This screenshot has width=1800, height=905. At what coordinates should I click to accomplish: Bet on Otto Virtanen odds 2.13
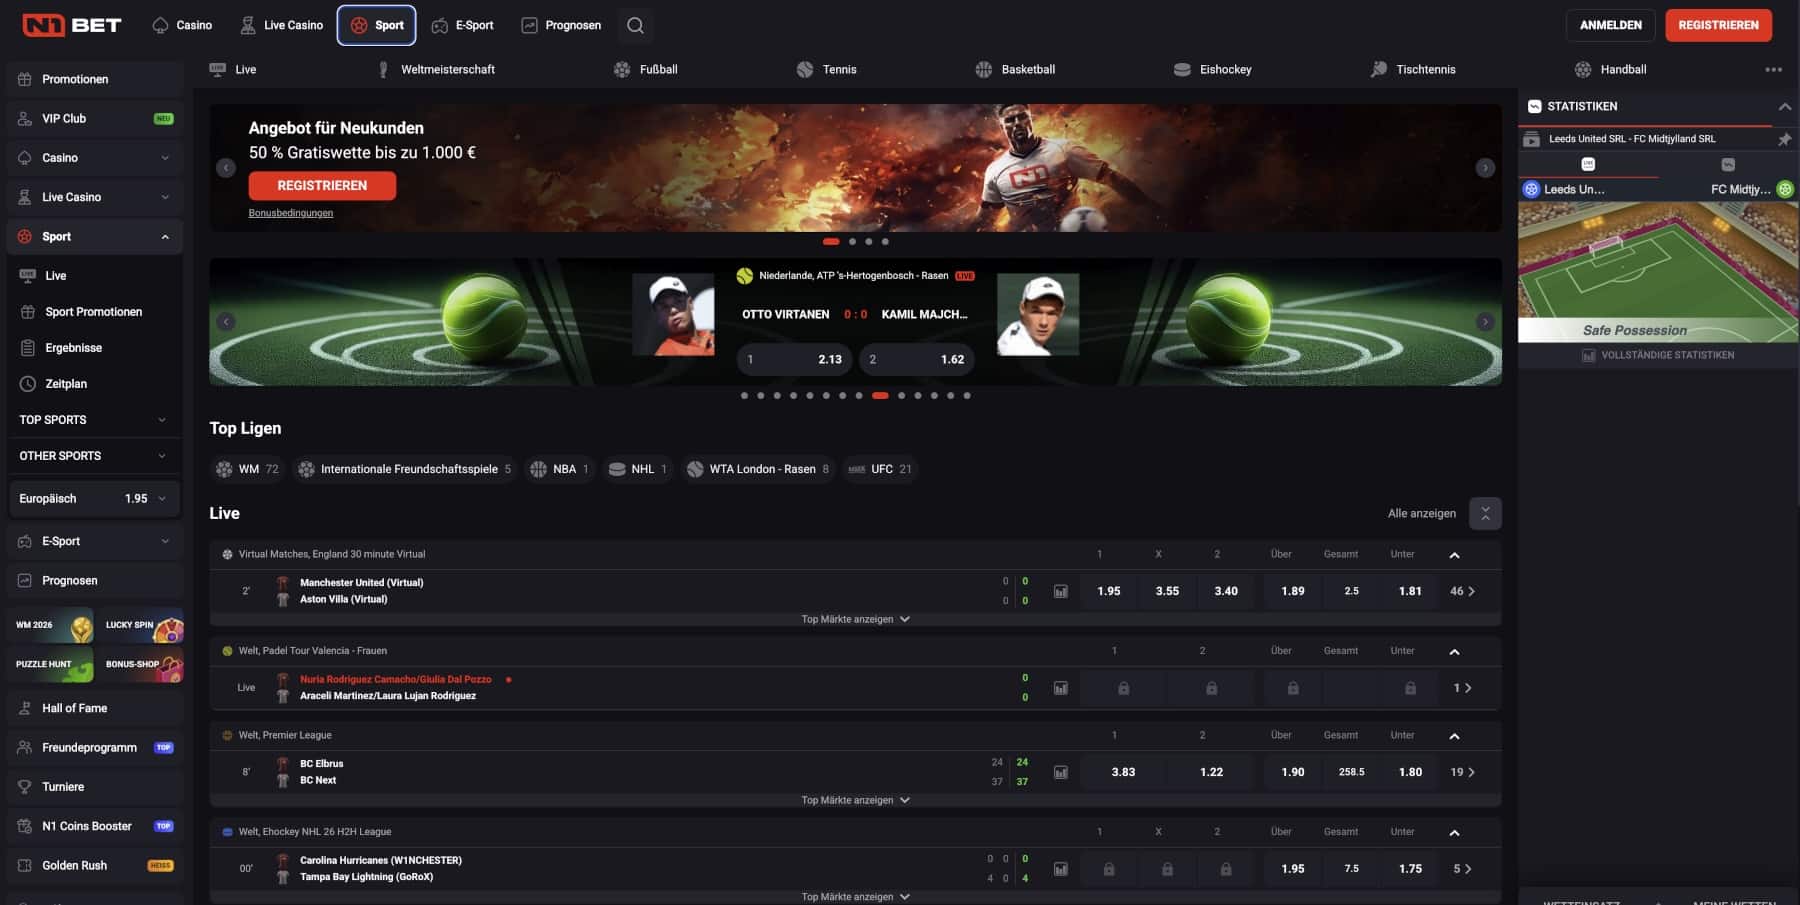pyautogui.click(x=795, y=359)
